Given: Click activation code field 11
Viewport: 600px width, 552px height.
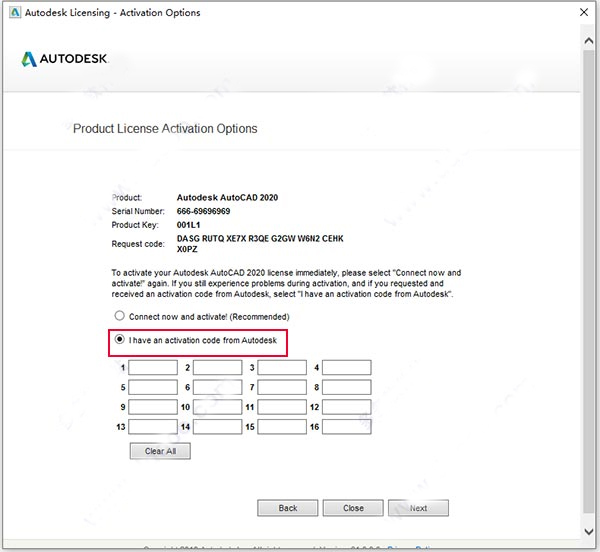Looking at the screenshot, I should point(282,407).
